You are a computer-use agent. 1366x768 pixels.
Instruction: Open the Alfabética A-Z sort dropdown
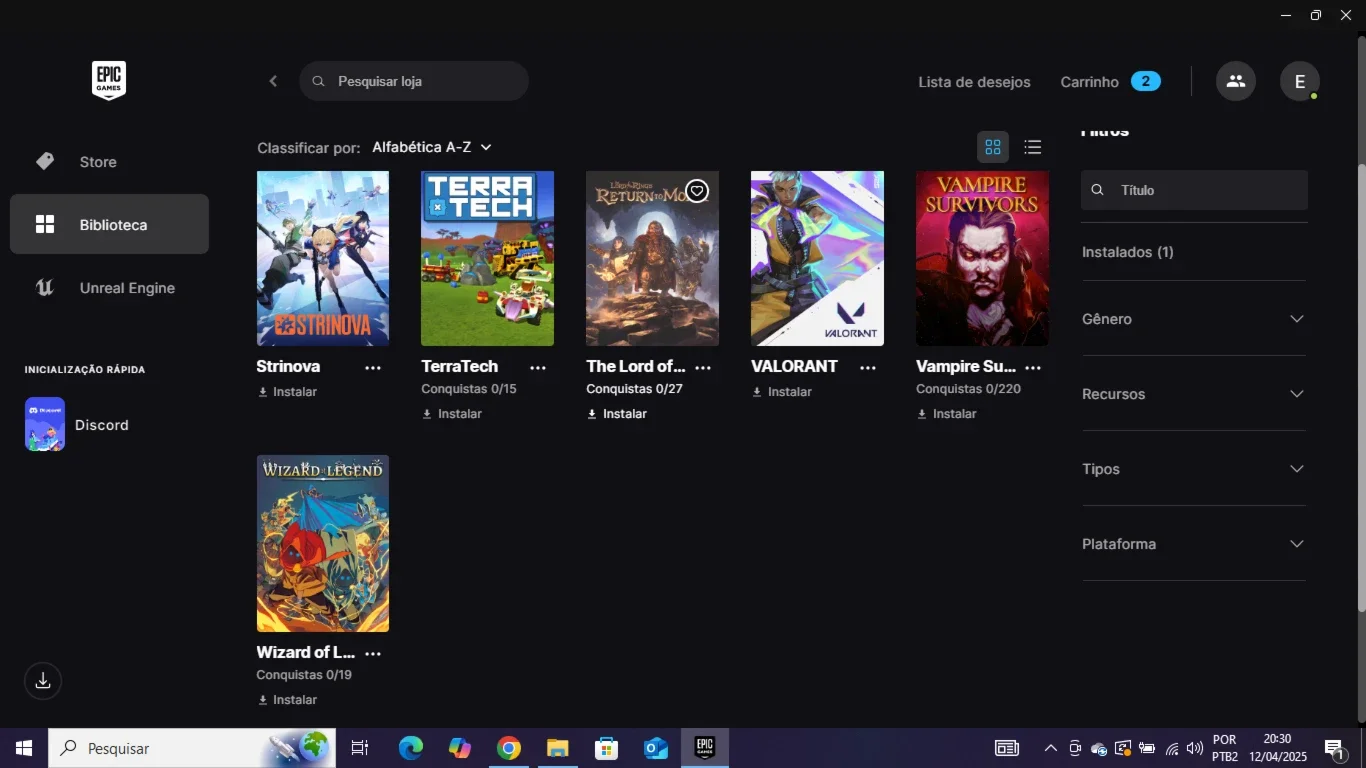(x=432, y=147)
